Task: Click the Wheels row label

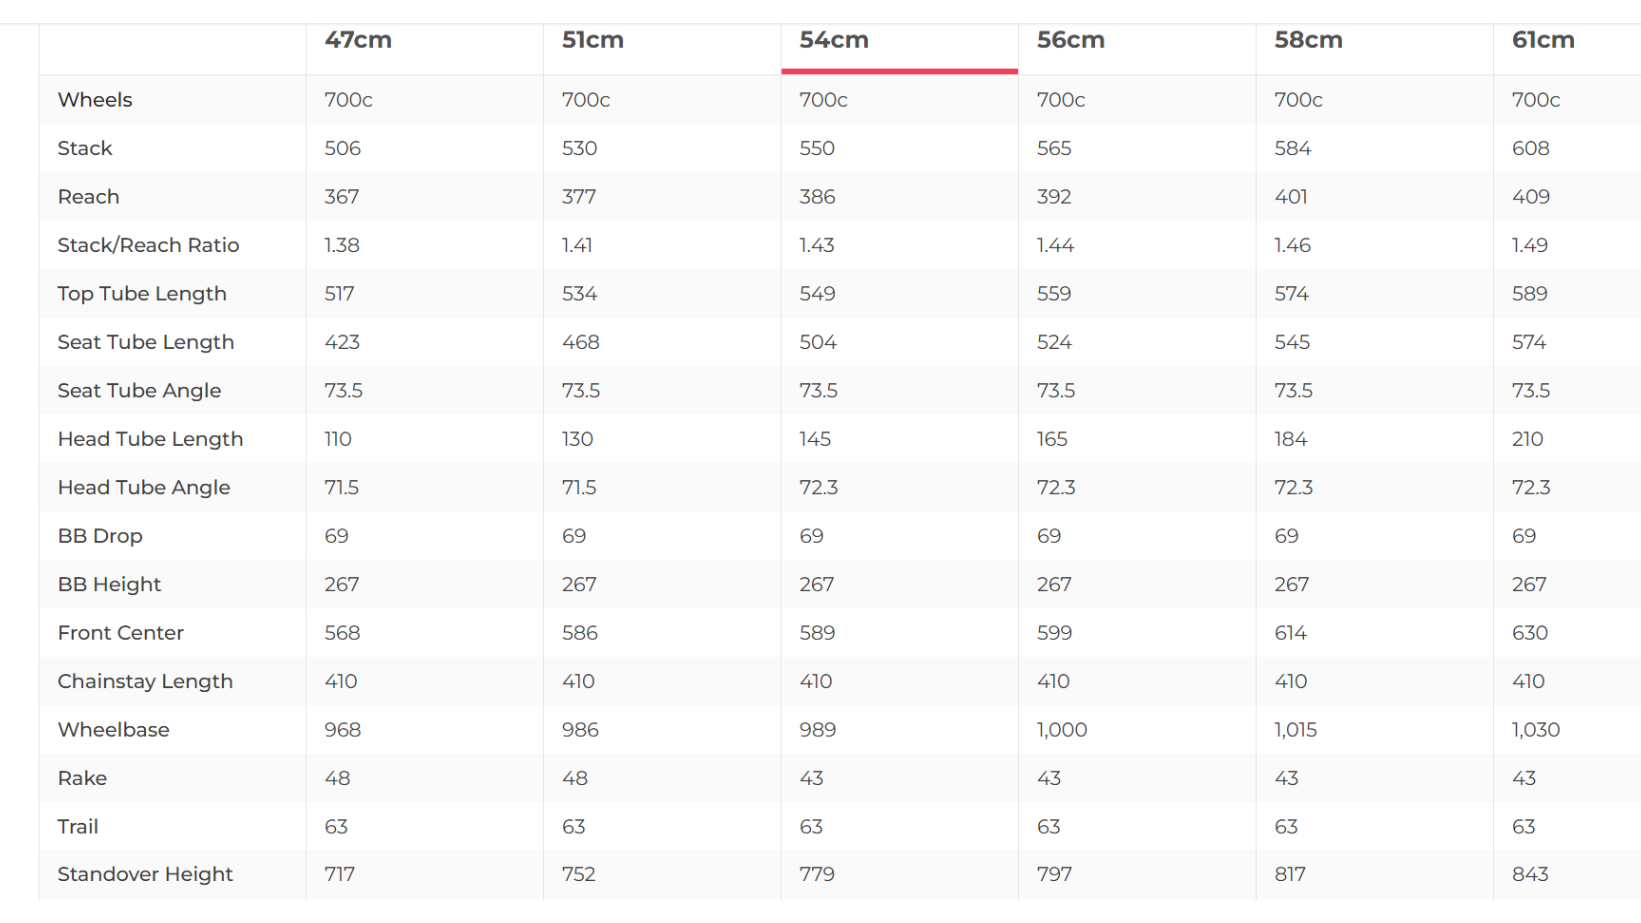Action: 95,100
